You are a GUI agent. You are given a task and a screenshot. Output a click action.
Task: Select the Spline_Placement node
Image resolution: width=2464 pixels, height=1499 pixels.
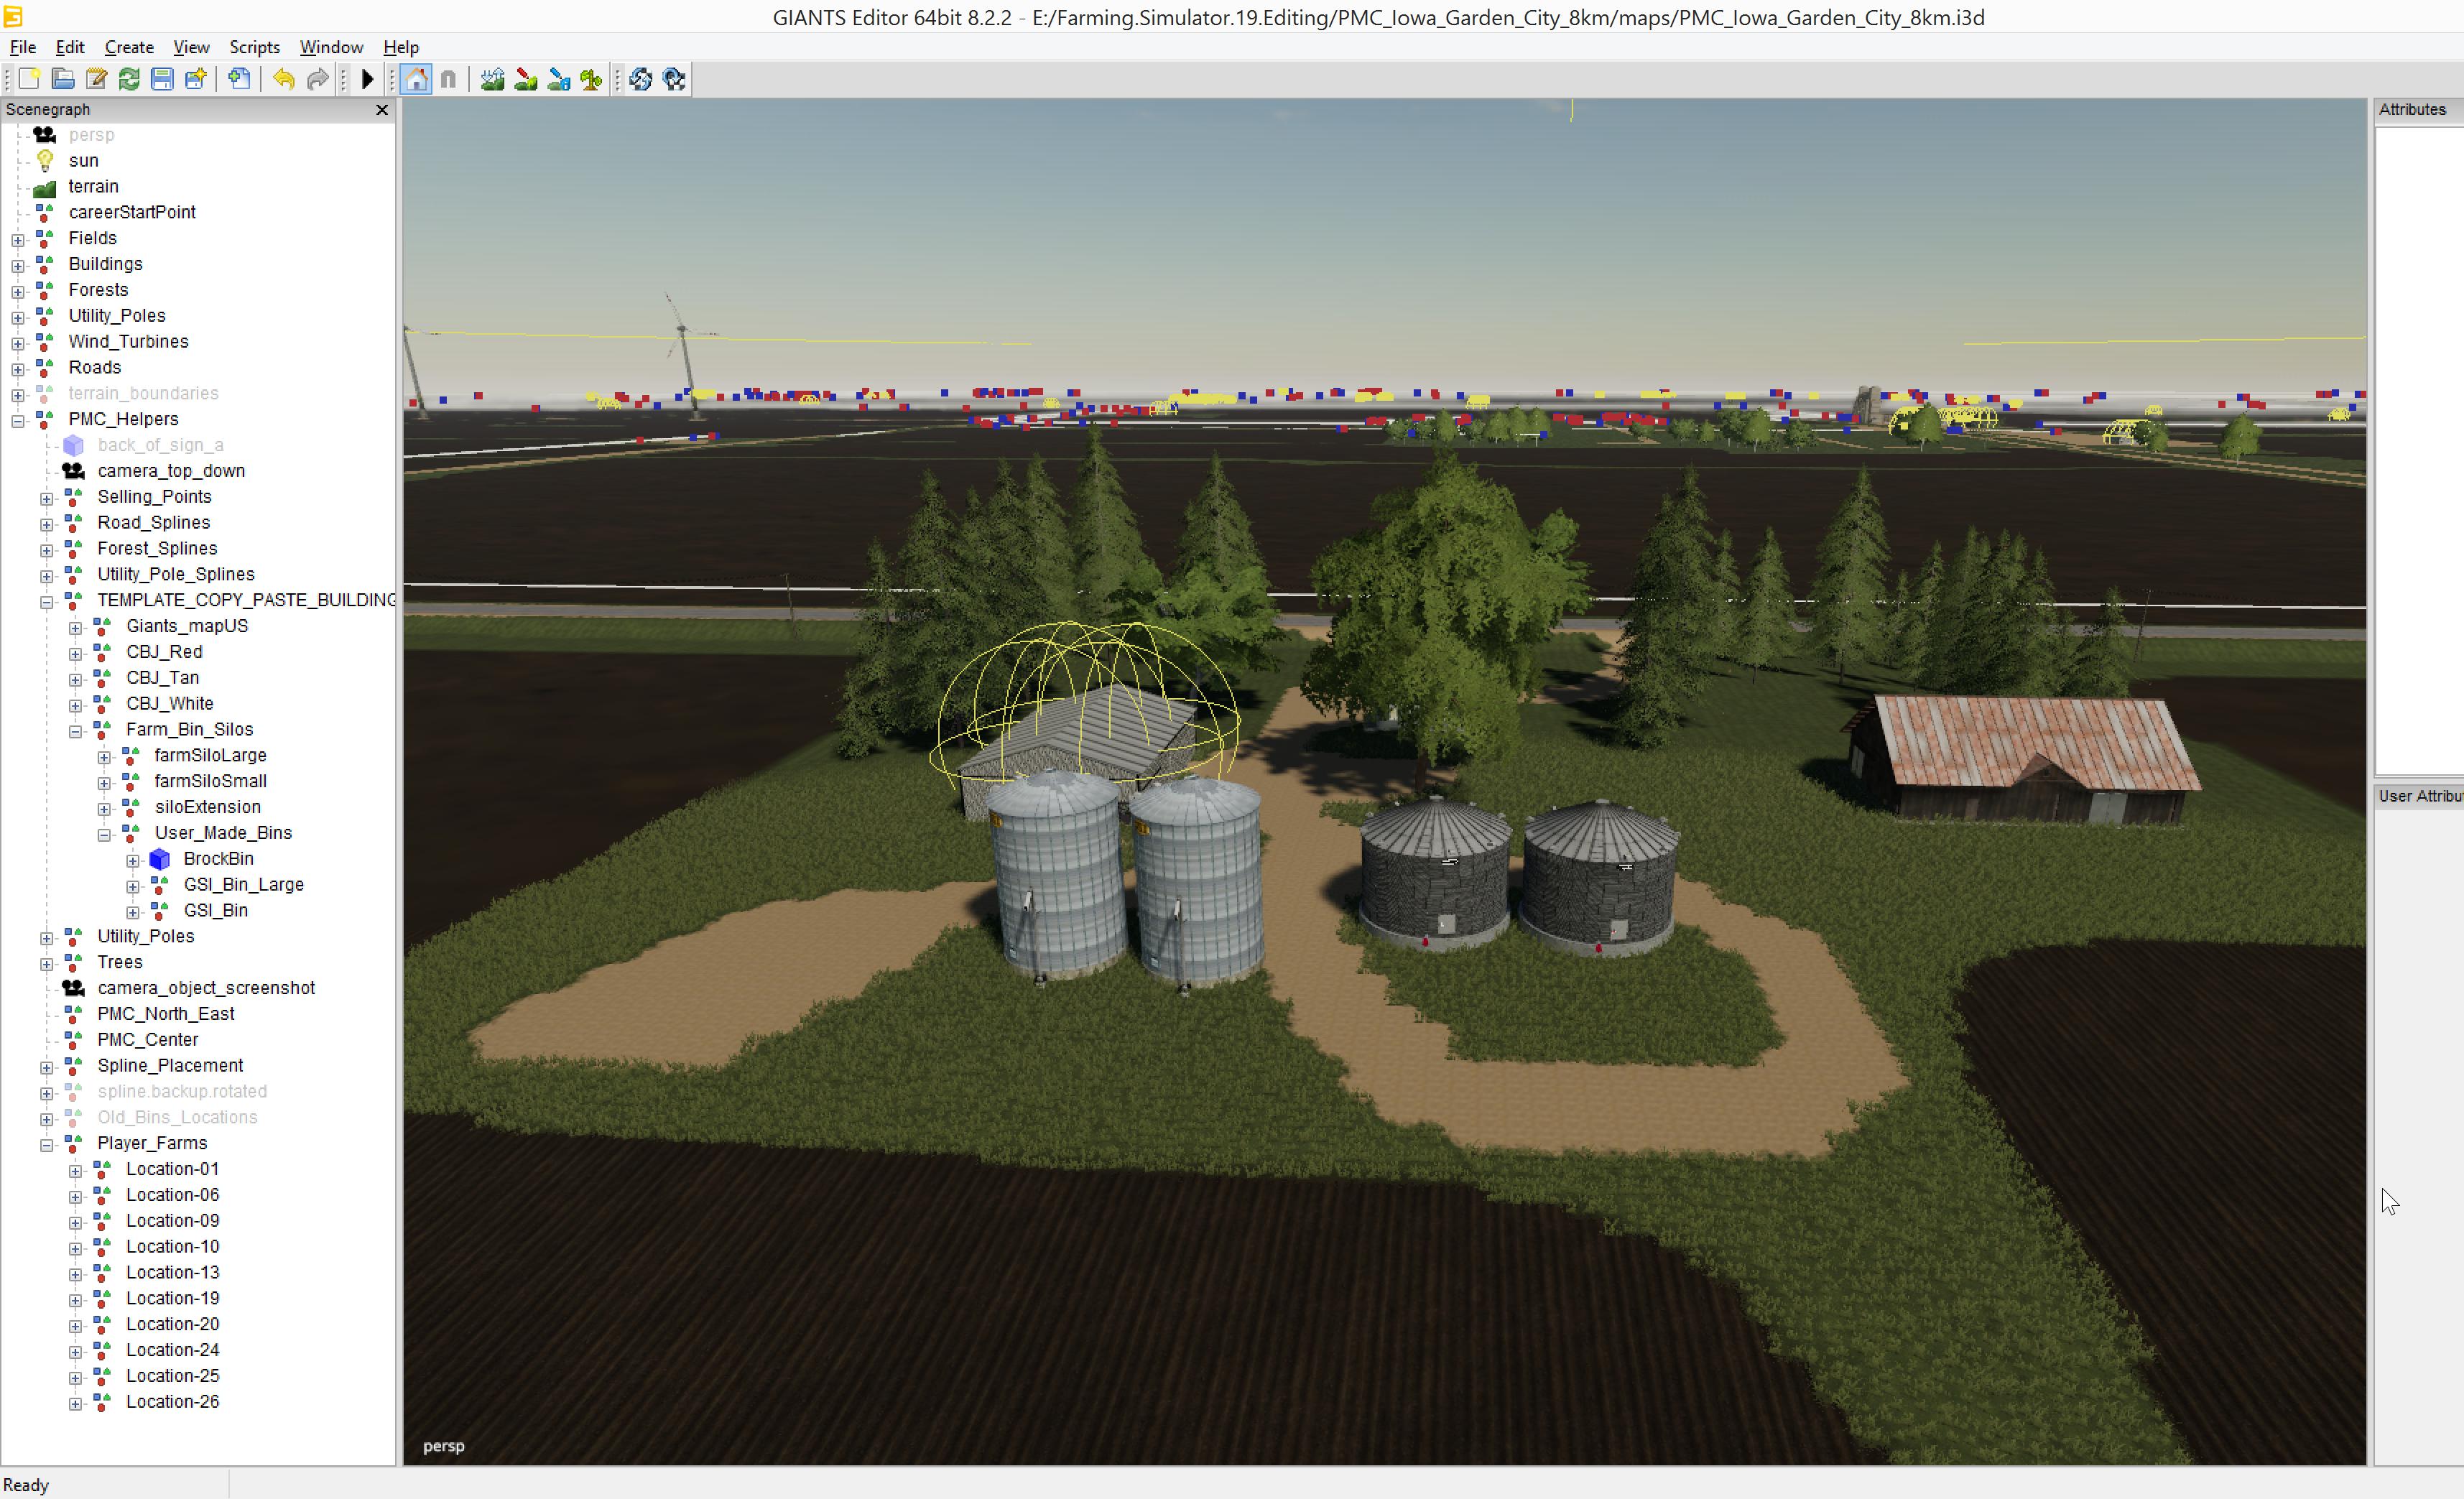[x=170, y=1065]
